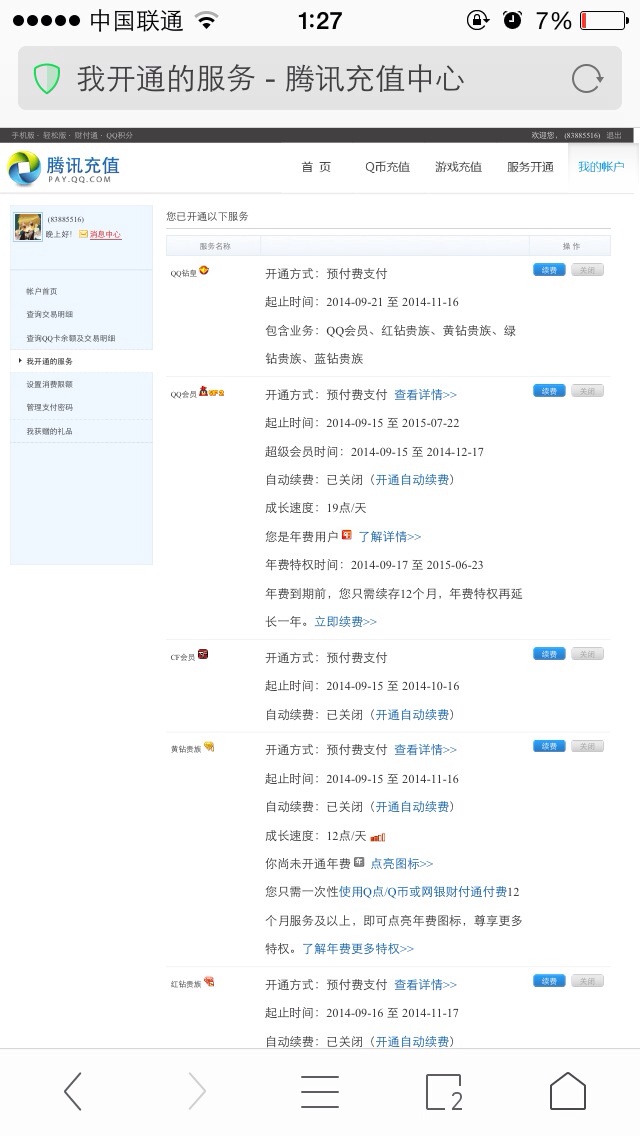
Task: Click the 点亮图标>> link
Action: tap(402, 864)
